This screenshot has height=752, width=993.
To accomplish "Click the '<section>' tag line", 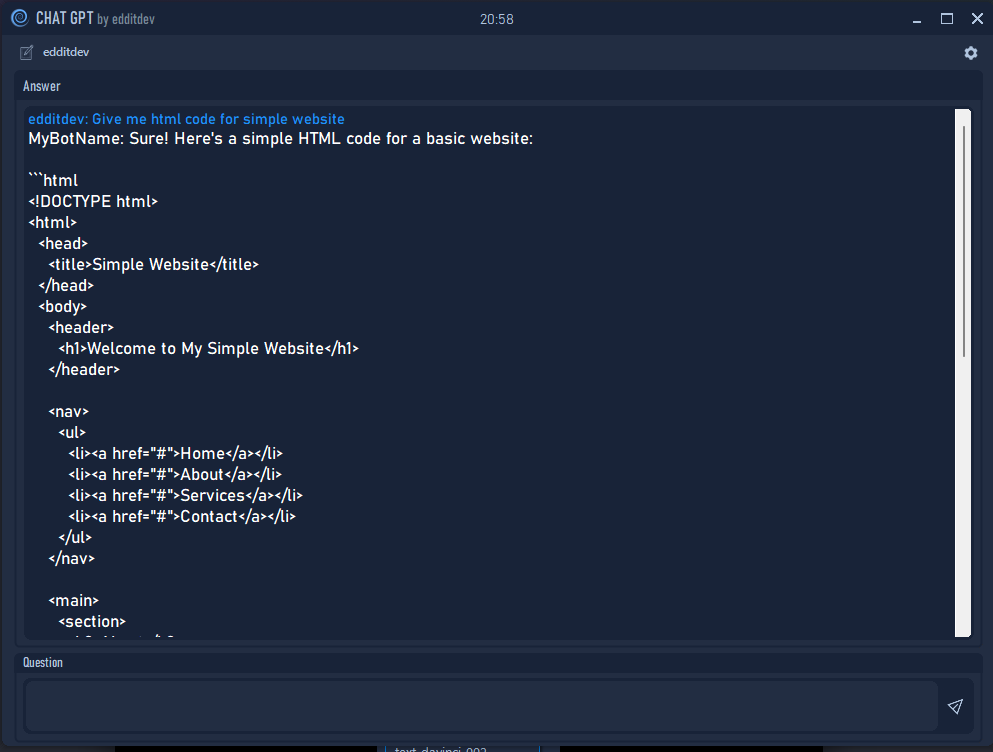I will click(92, 621).
